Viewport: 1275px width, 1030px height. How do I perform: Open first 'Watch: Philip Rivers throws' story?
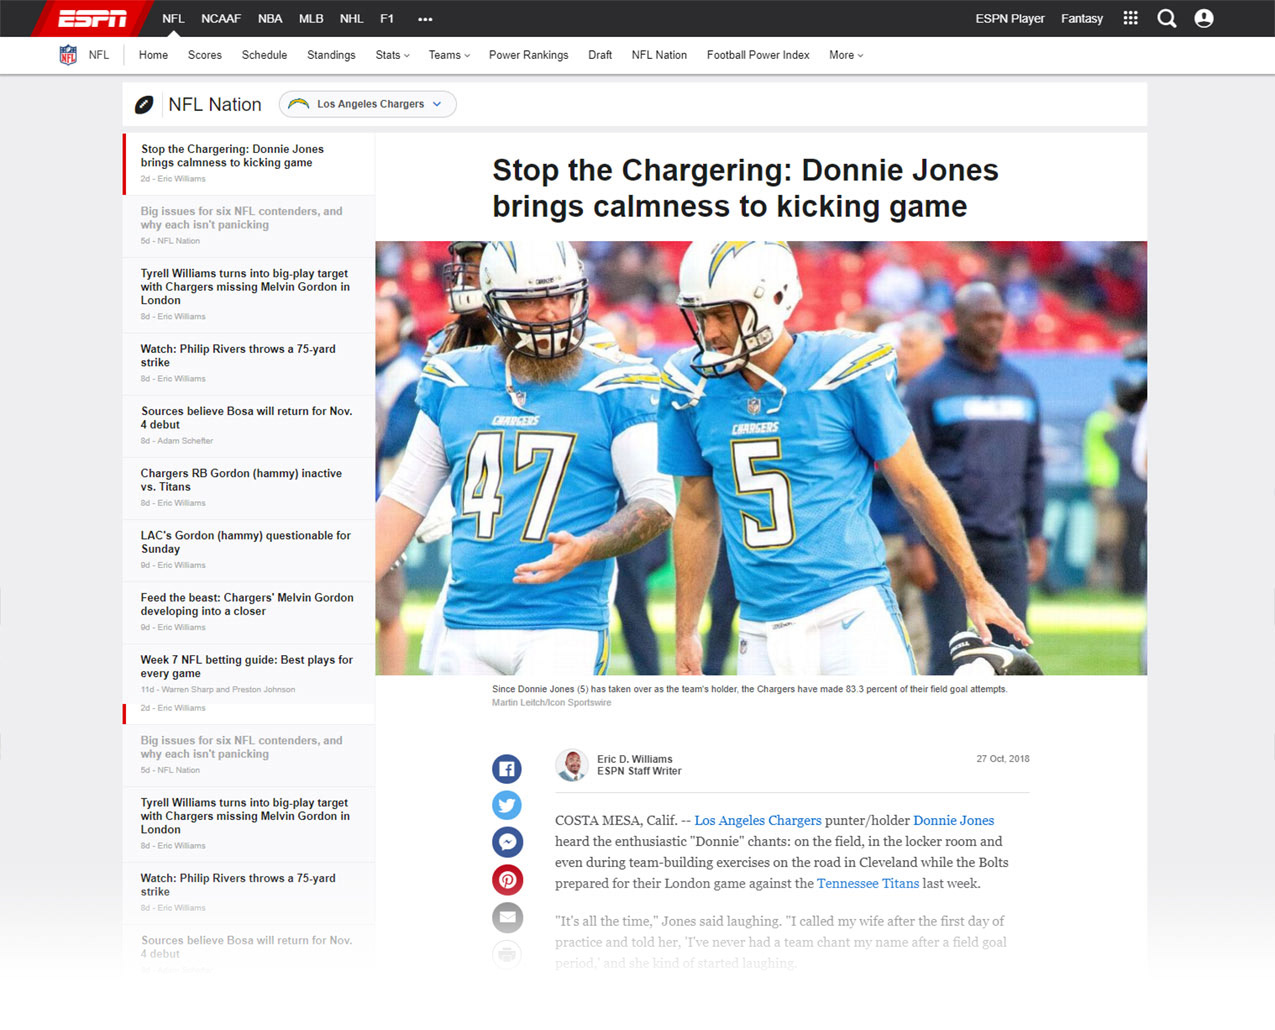250,364
